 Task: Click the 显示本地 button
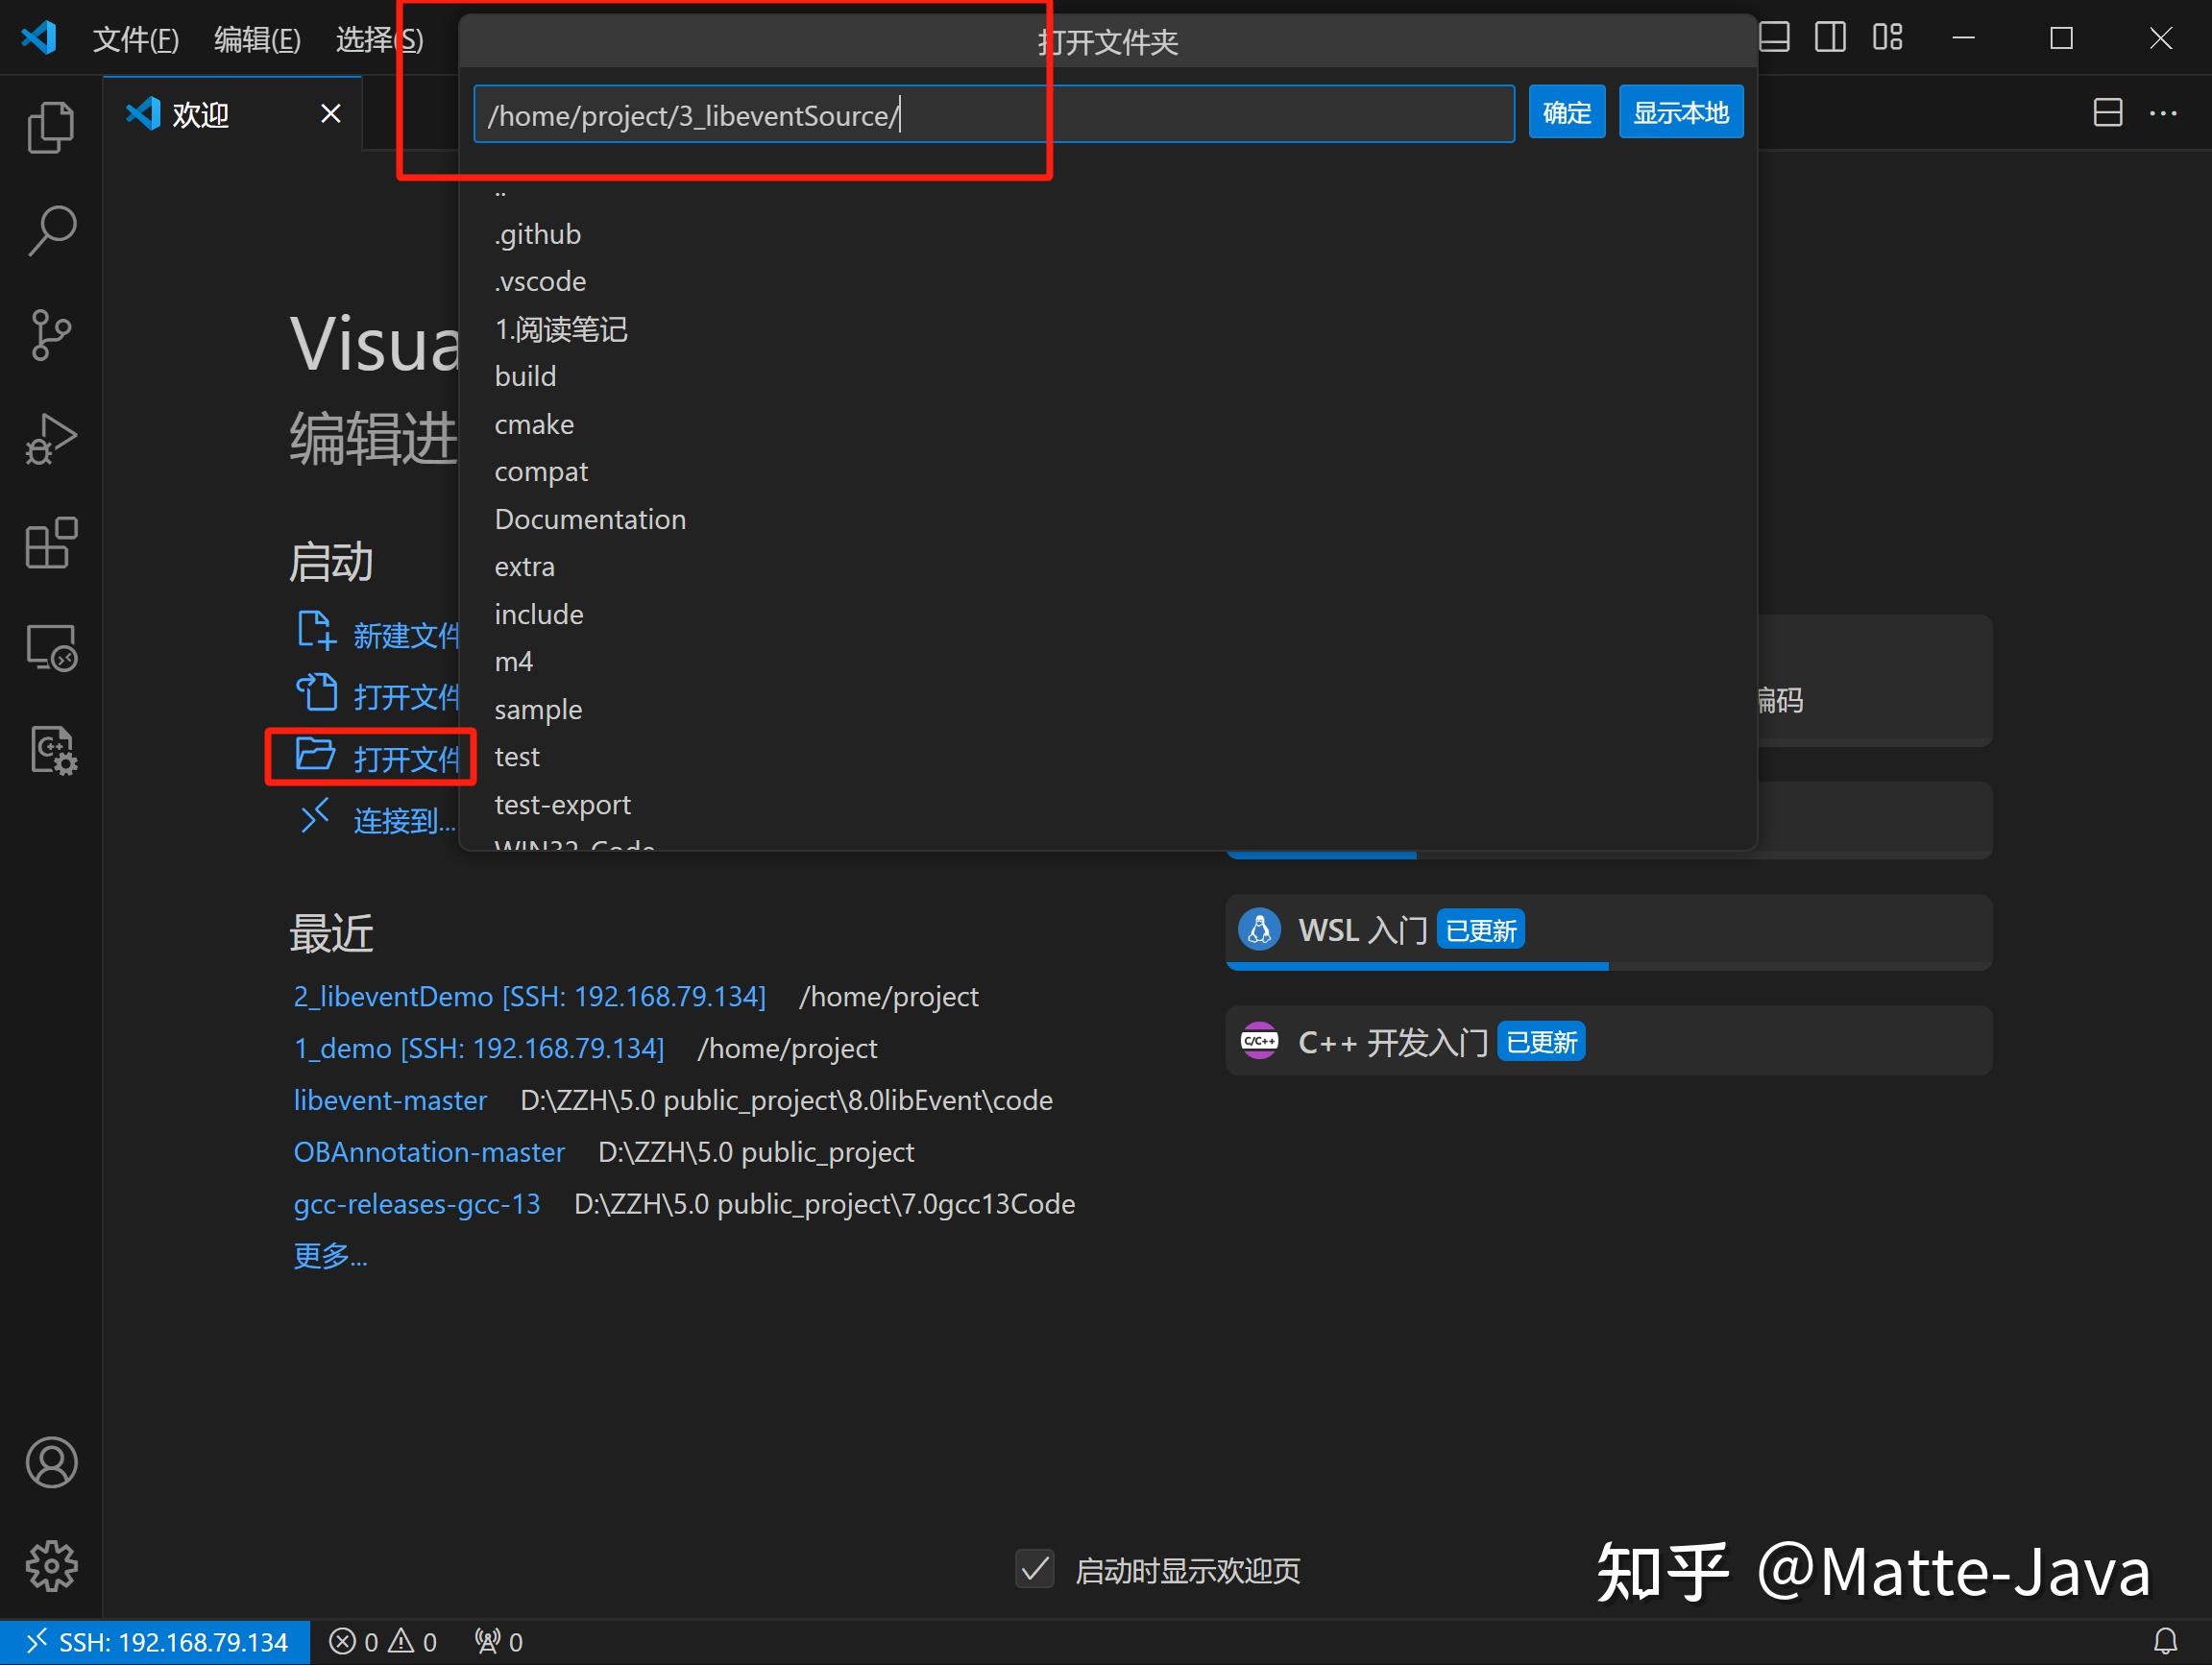click(x=1680, y=112)
